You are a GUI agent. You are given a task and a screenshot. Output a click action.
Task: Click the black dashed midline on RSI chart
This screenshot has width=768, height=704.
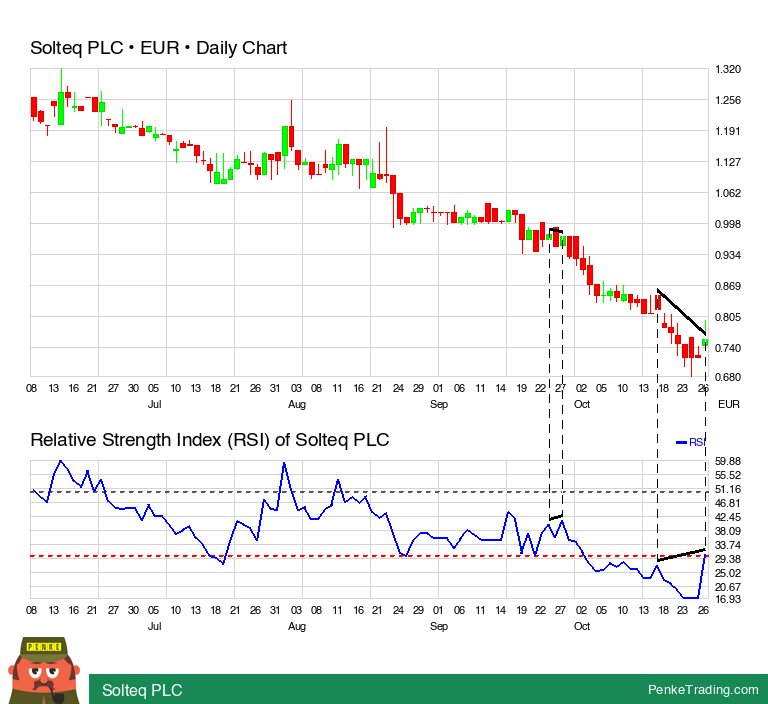[369, 491]
